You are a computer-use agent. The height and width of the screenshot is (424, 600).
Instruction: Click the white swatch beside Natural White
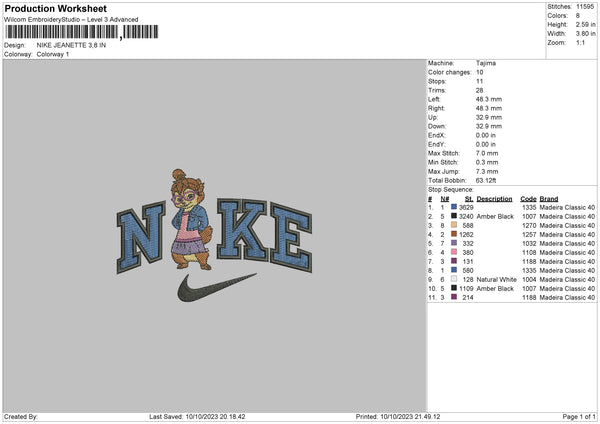pyautogui.click(x=454, y=279)
